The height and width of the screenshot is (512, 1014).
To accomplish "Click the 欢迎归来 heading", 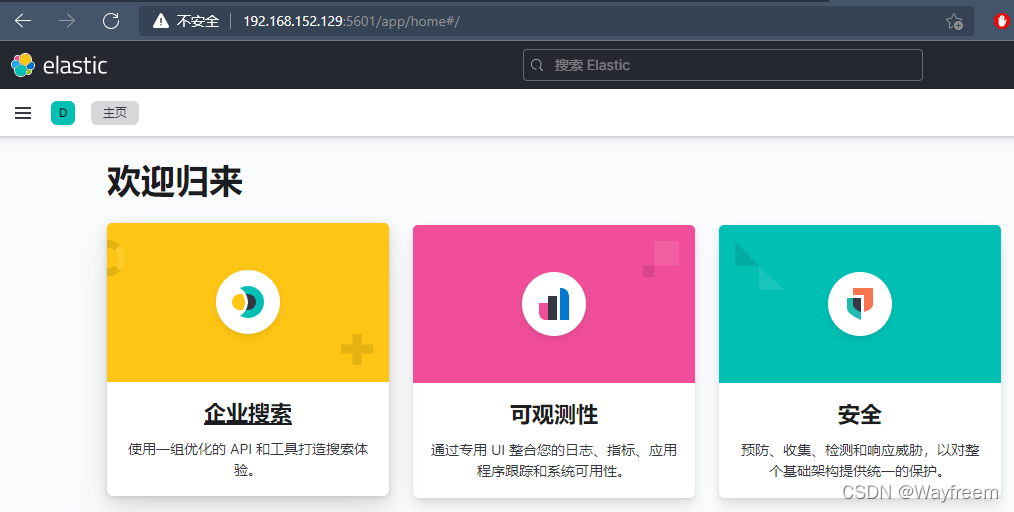I will 175,181.
